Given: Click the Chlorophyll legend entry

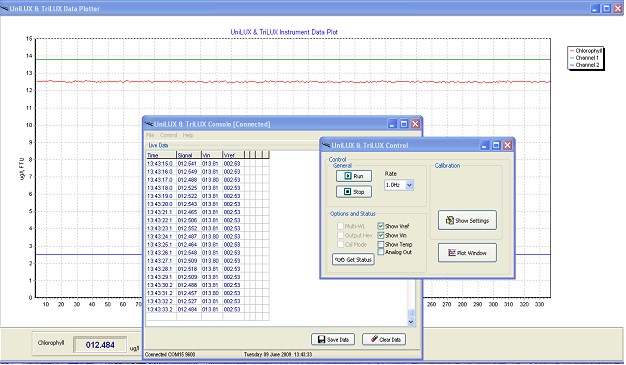Looking at the screenshot, I should pyautogui.click(x=586, y=51).
